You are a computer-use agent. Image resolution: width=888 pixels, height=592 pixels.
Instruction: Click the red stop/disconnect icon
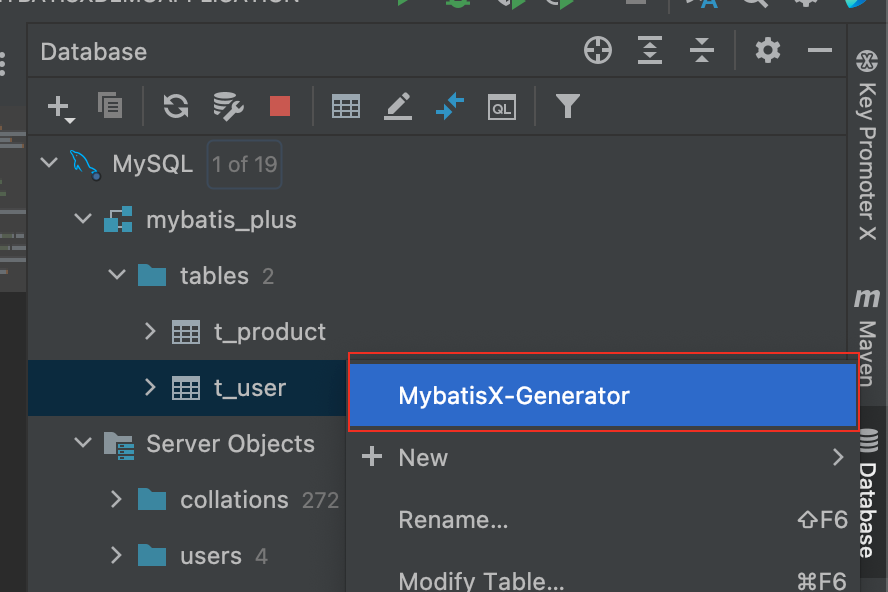click(280, 105)
